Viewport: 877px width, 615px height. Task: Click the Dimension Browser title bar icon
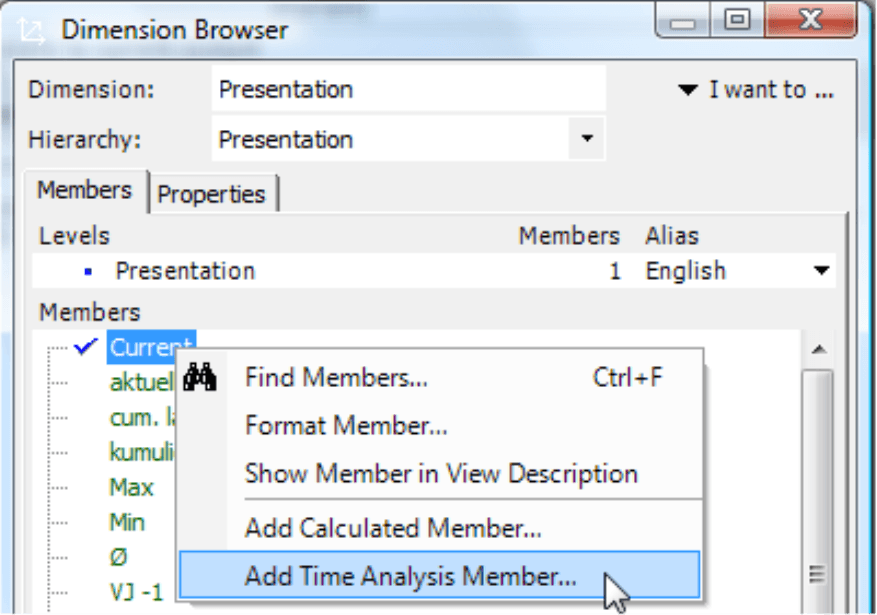point(31,30)
